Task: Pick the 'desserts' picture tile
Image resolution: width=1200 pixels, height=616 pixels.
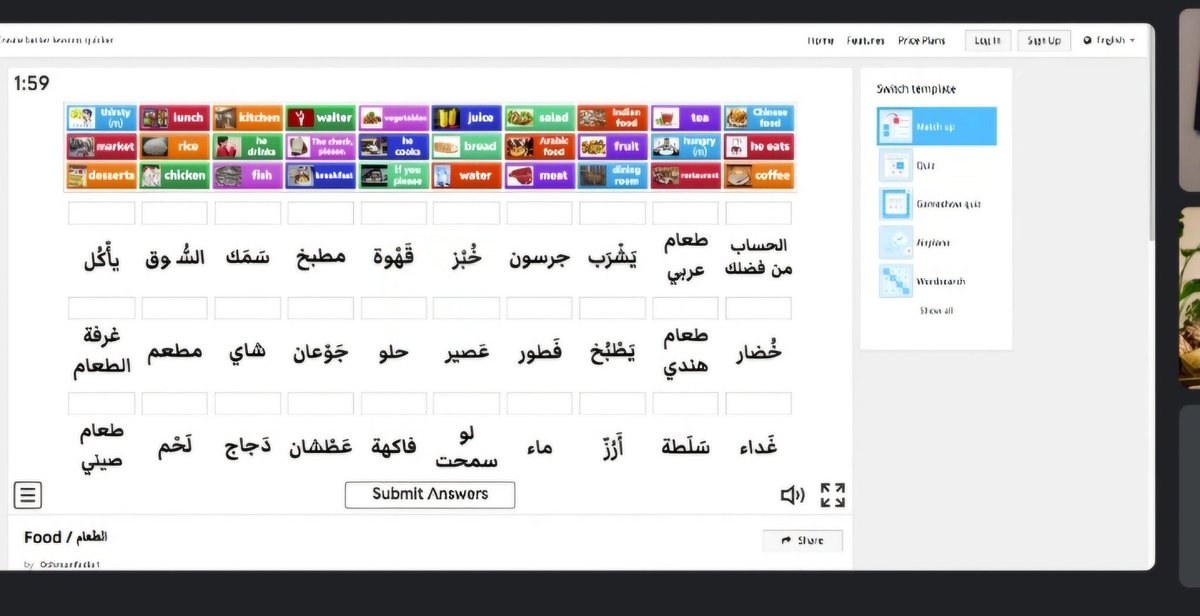Action: 101,175
